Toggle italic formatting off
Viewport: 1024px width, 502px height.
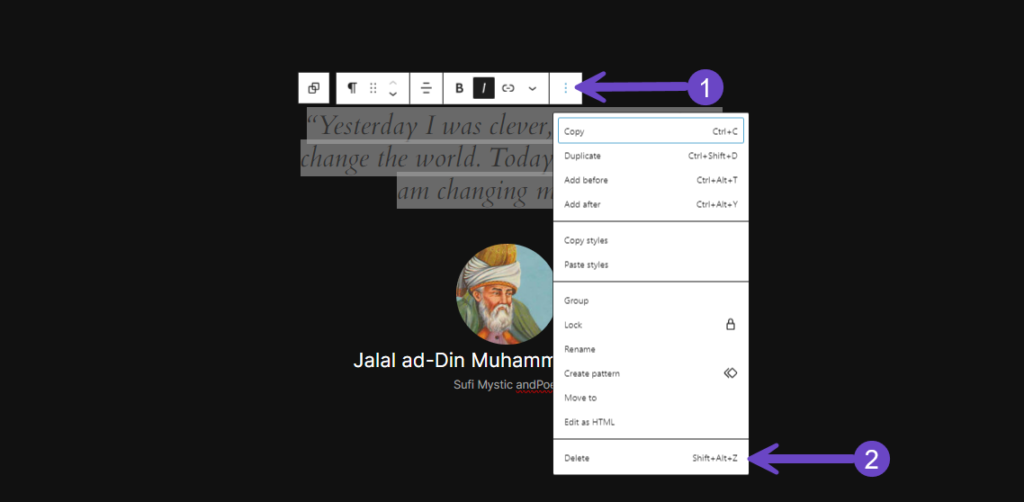[x=483, y=88]
